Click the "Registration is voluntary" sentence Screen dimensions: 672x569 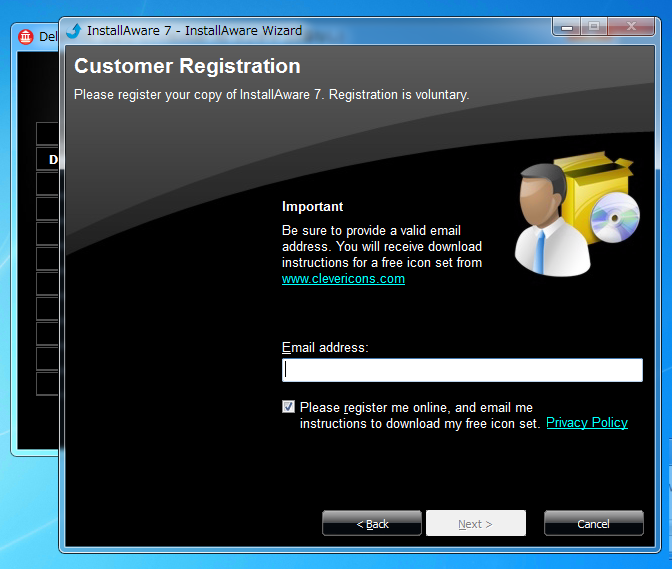click(399, 94)
